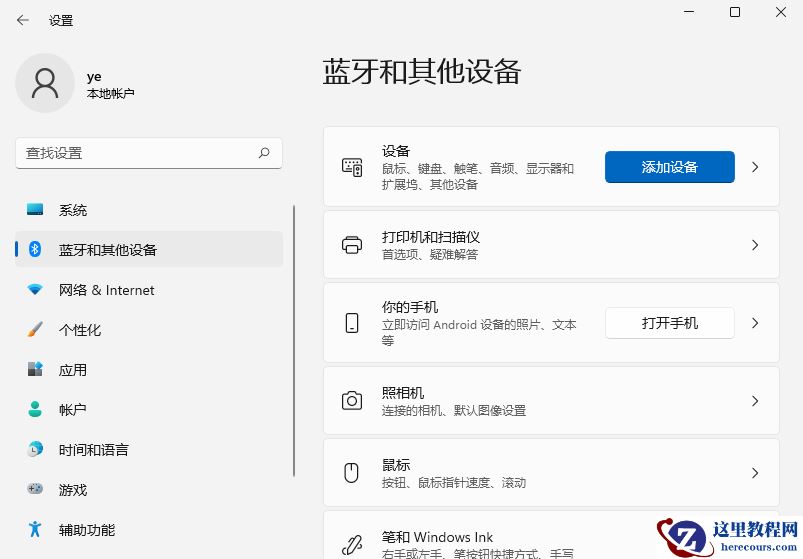The height and width of the screenshot is (559, 803).
Task: Click the 蓝牙和其他设备 page heading
Action: click(x=422, y=71)
